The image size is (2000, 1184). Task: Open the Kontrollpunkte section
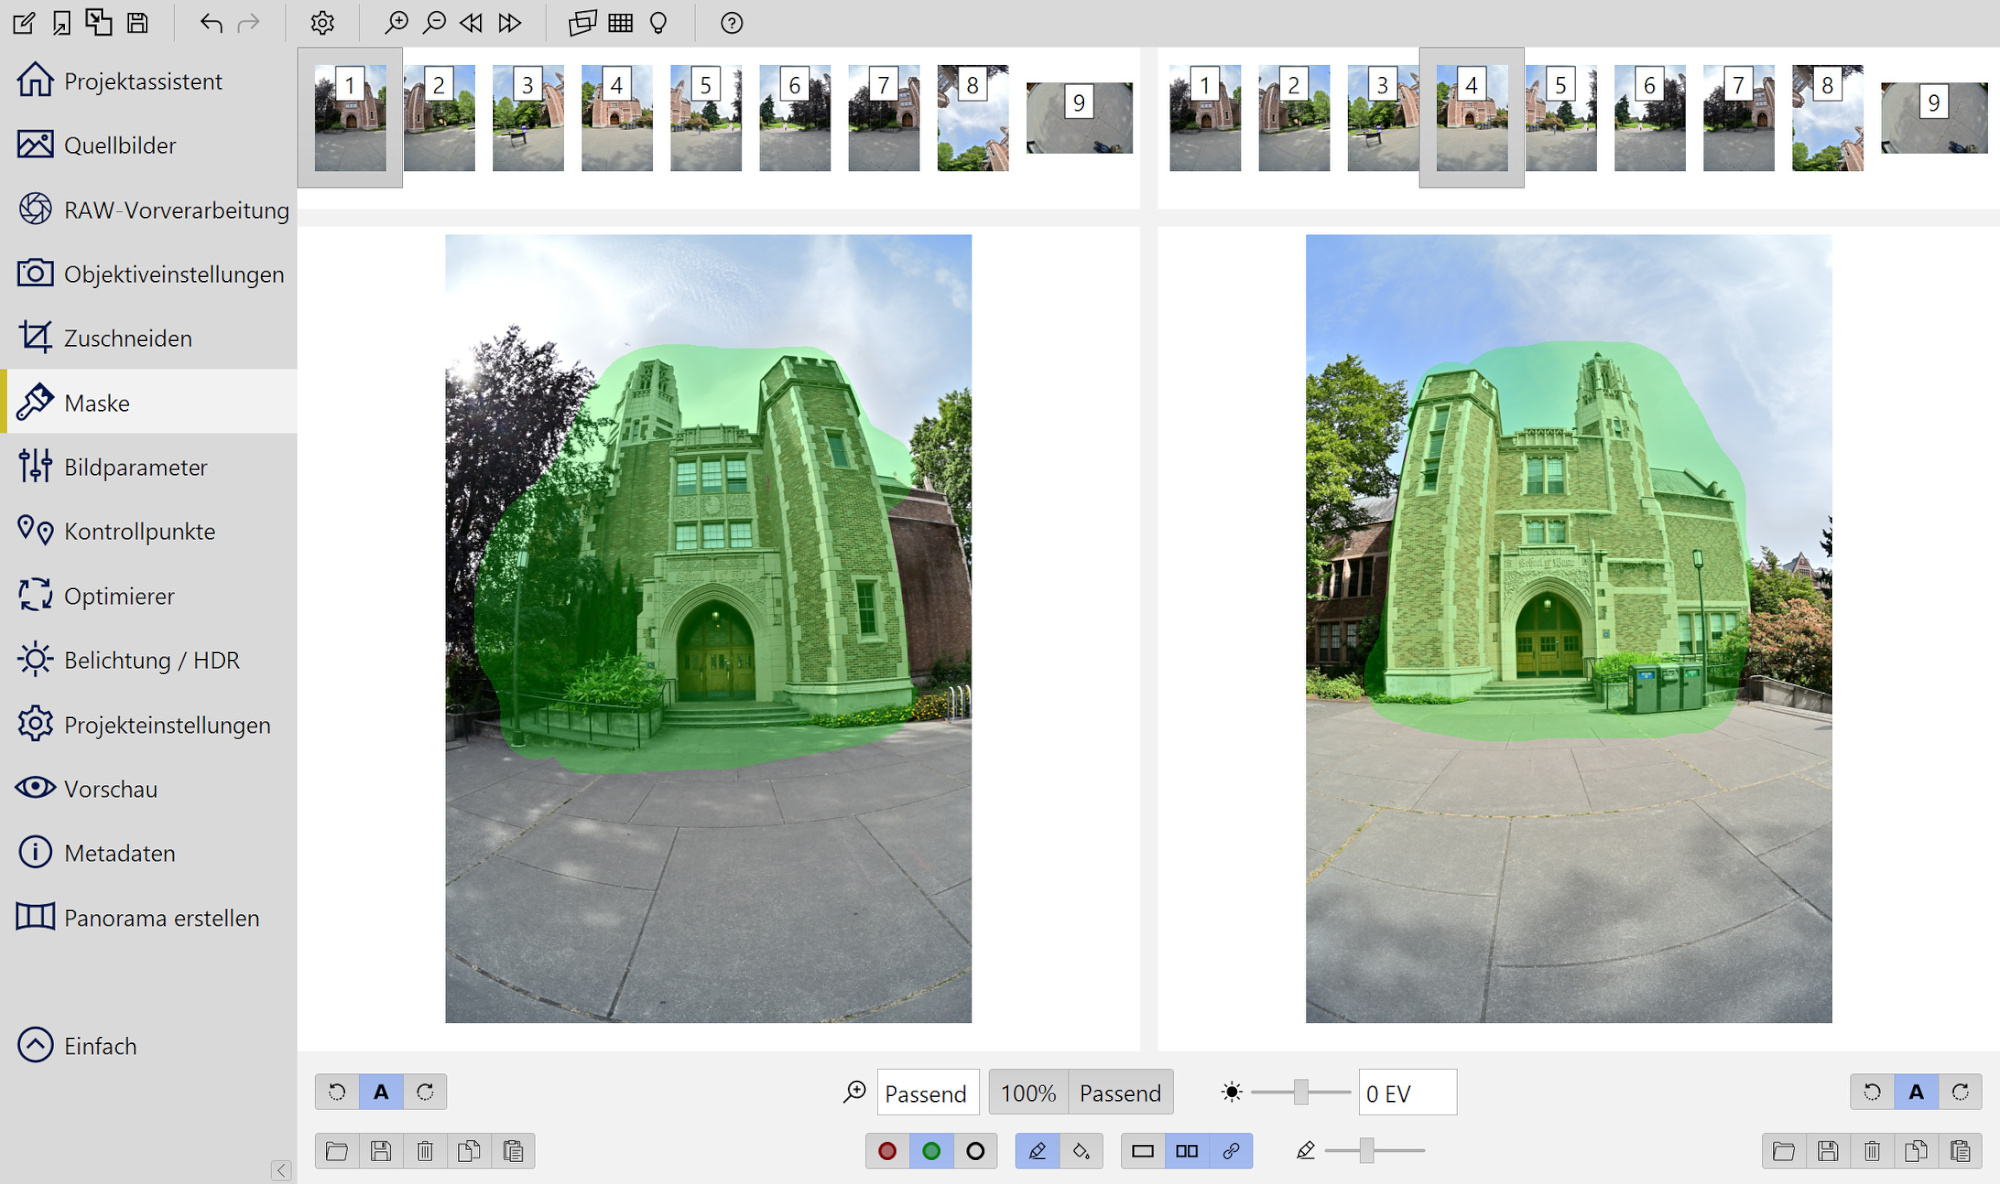(x=139, y=531)
